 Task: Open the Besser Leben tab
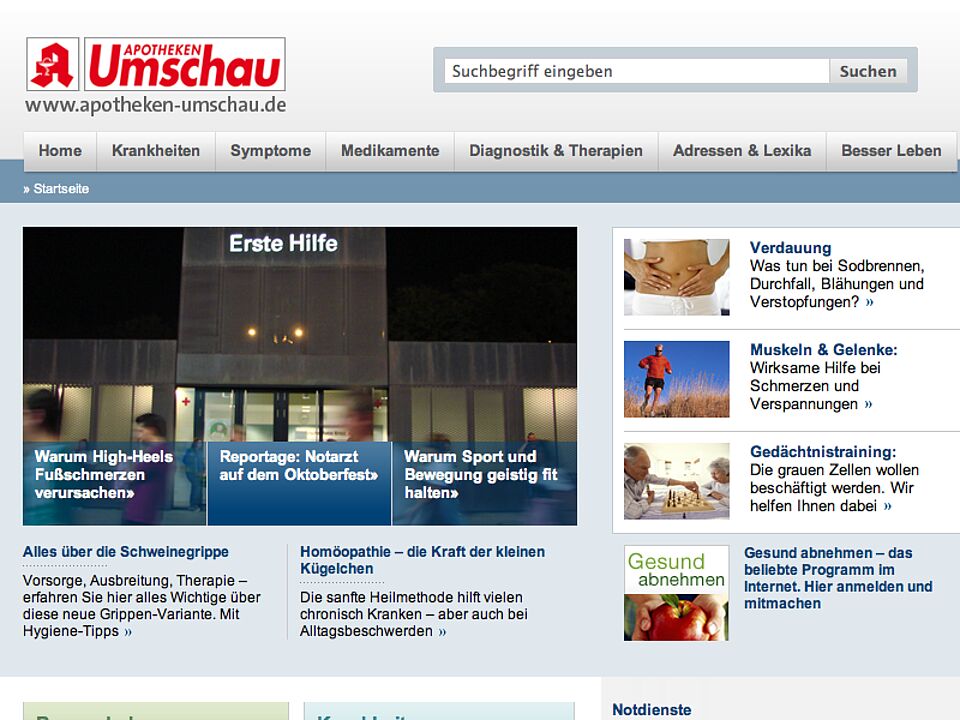[x=891, y=151]
